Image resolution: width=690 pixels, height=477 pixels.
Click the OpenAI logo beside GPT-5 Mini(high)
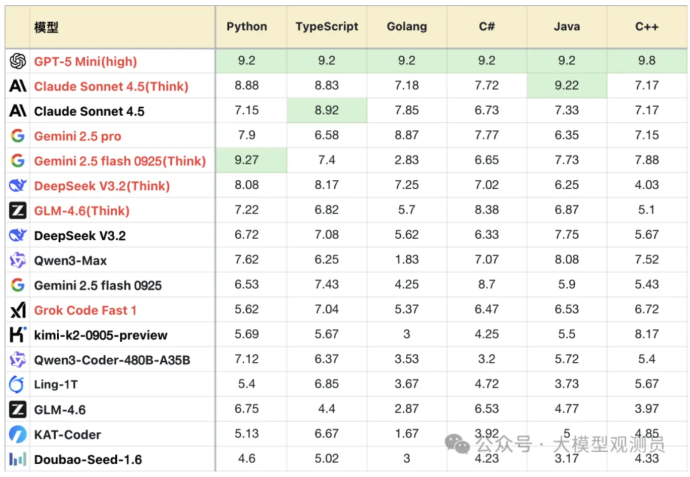click(17, 61)
